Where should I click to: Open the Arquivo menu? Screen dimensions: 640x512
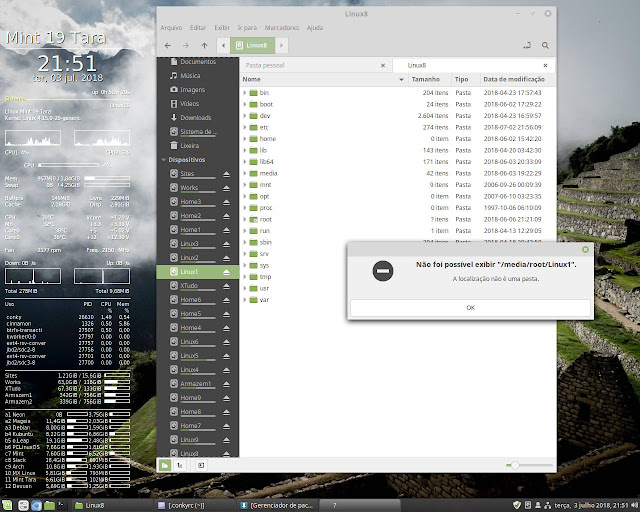[x=171, y=28]
